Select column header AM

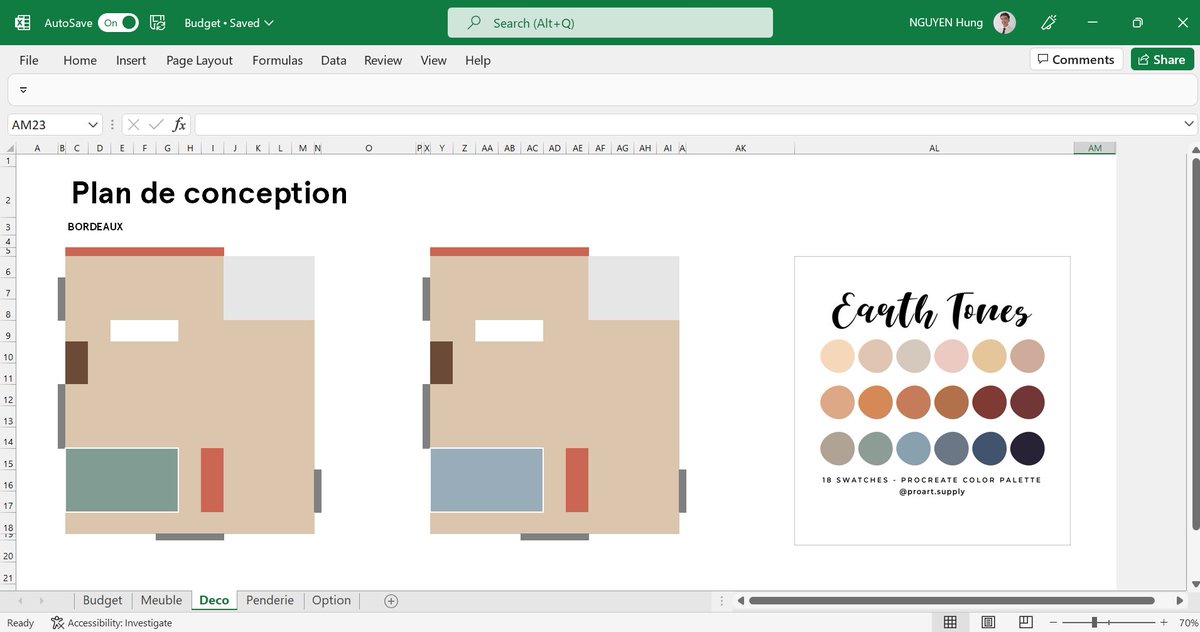coord(1094,148)
